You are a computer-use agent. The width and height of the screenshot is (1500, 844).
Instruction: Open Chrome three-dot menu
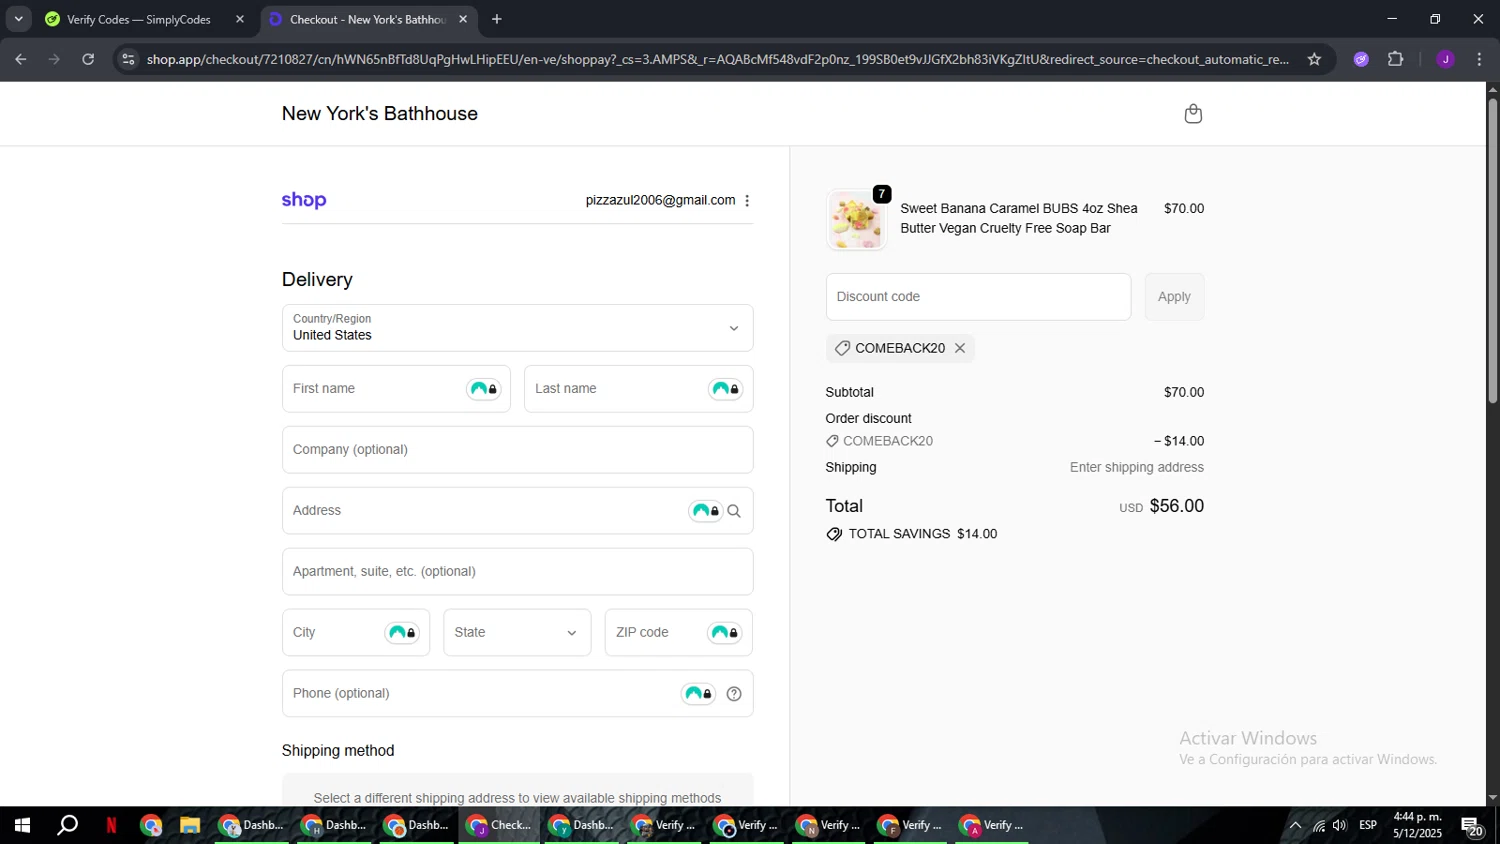(x=1479, y=59)
